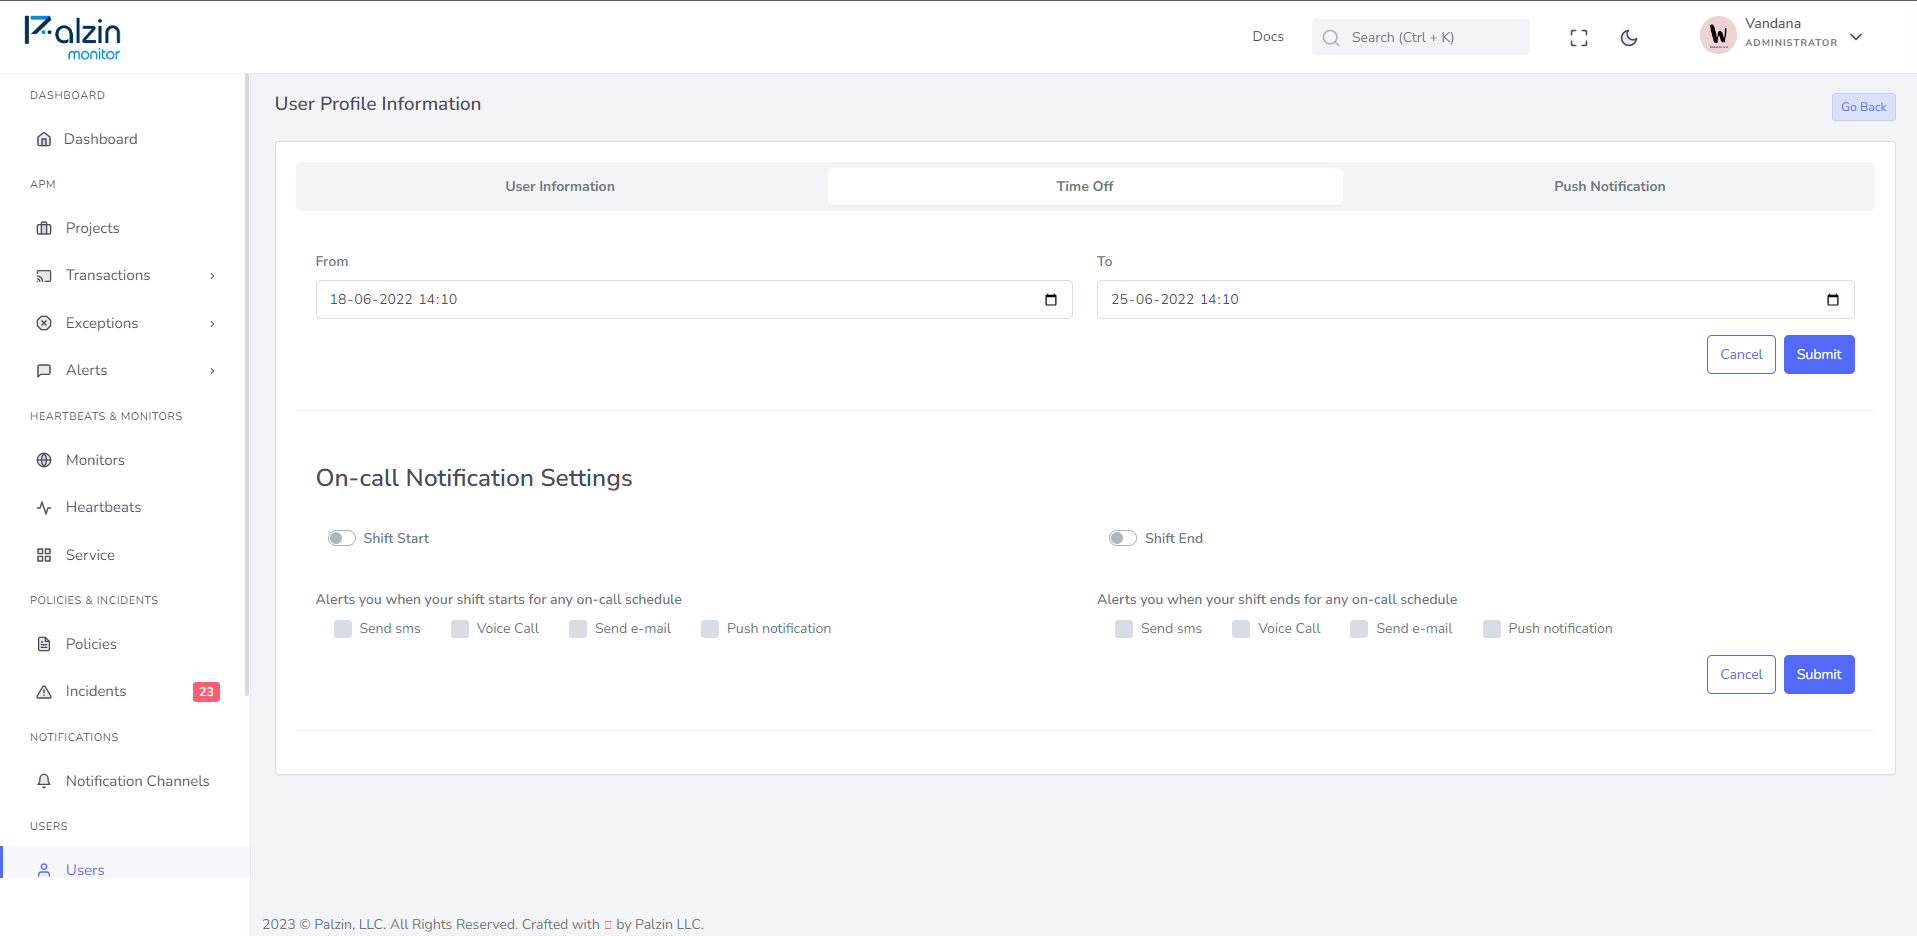Submit the Time Off date range
The height and width of the screenshot is (936, 1917).
coord(1819,354)
